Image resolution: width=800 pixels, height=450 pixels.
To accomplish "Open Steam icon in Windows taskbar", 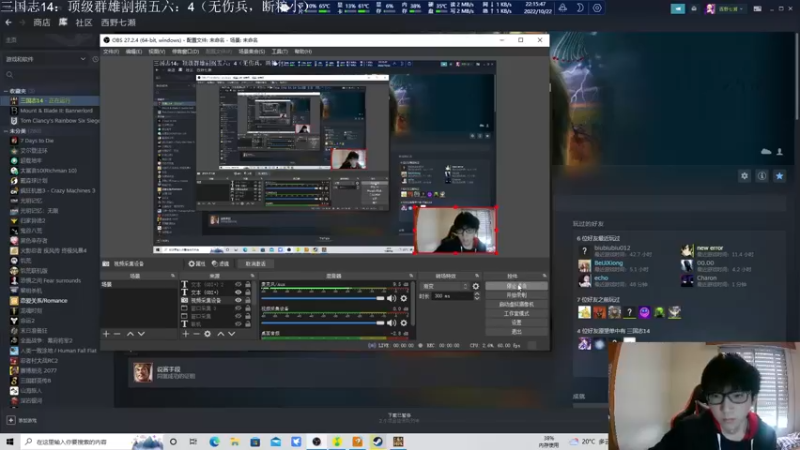I will coord(378,441).
